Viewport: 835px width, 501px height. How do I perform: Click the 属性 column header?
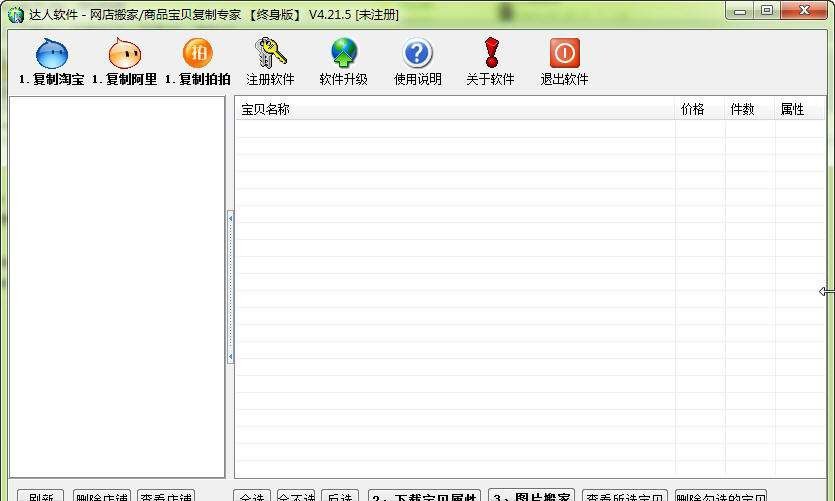coord(800,109)
